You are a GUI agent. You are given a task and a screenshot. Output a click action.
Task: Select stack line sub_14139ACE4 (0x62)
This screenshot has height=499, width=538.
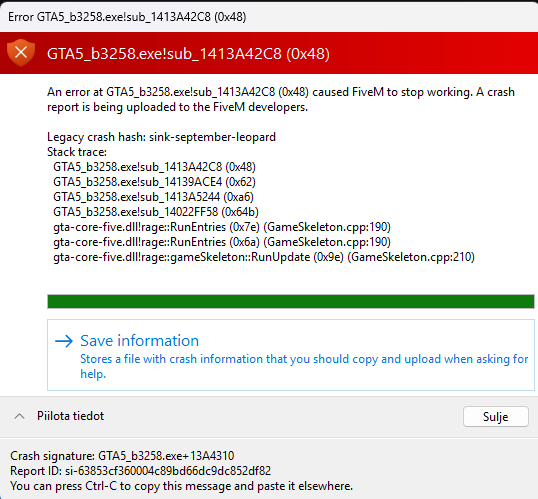(154, 182)
